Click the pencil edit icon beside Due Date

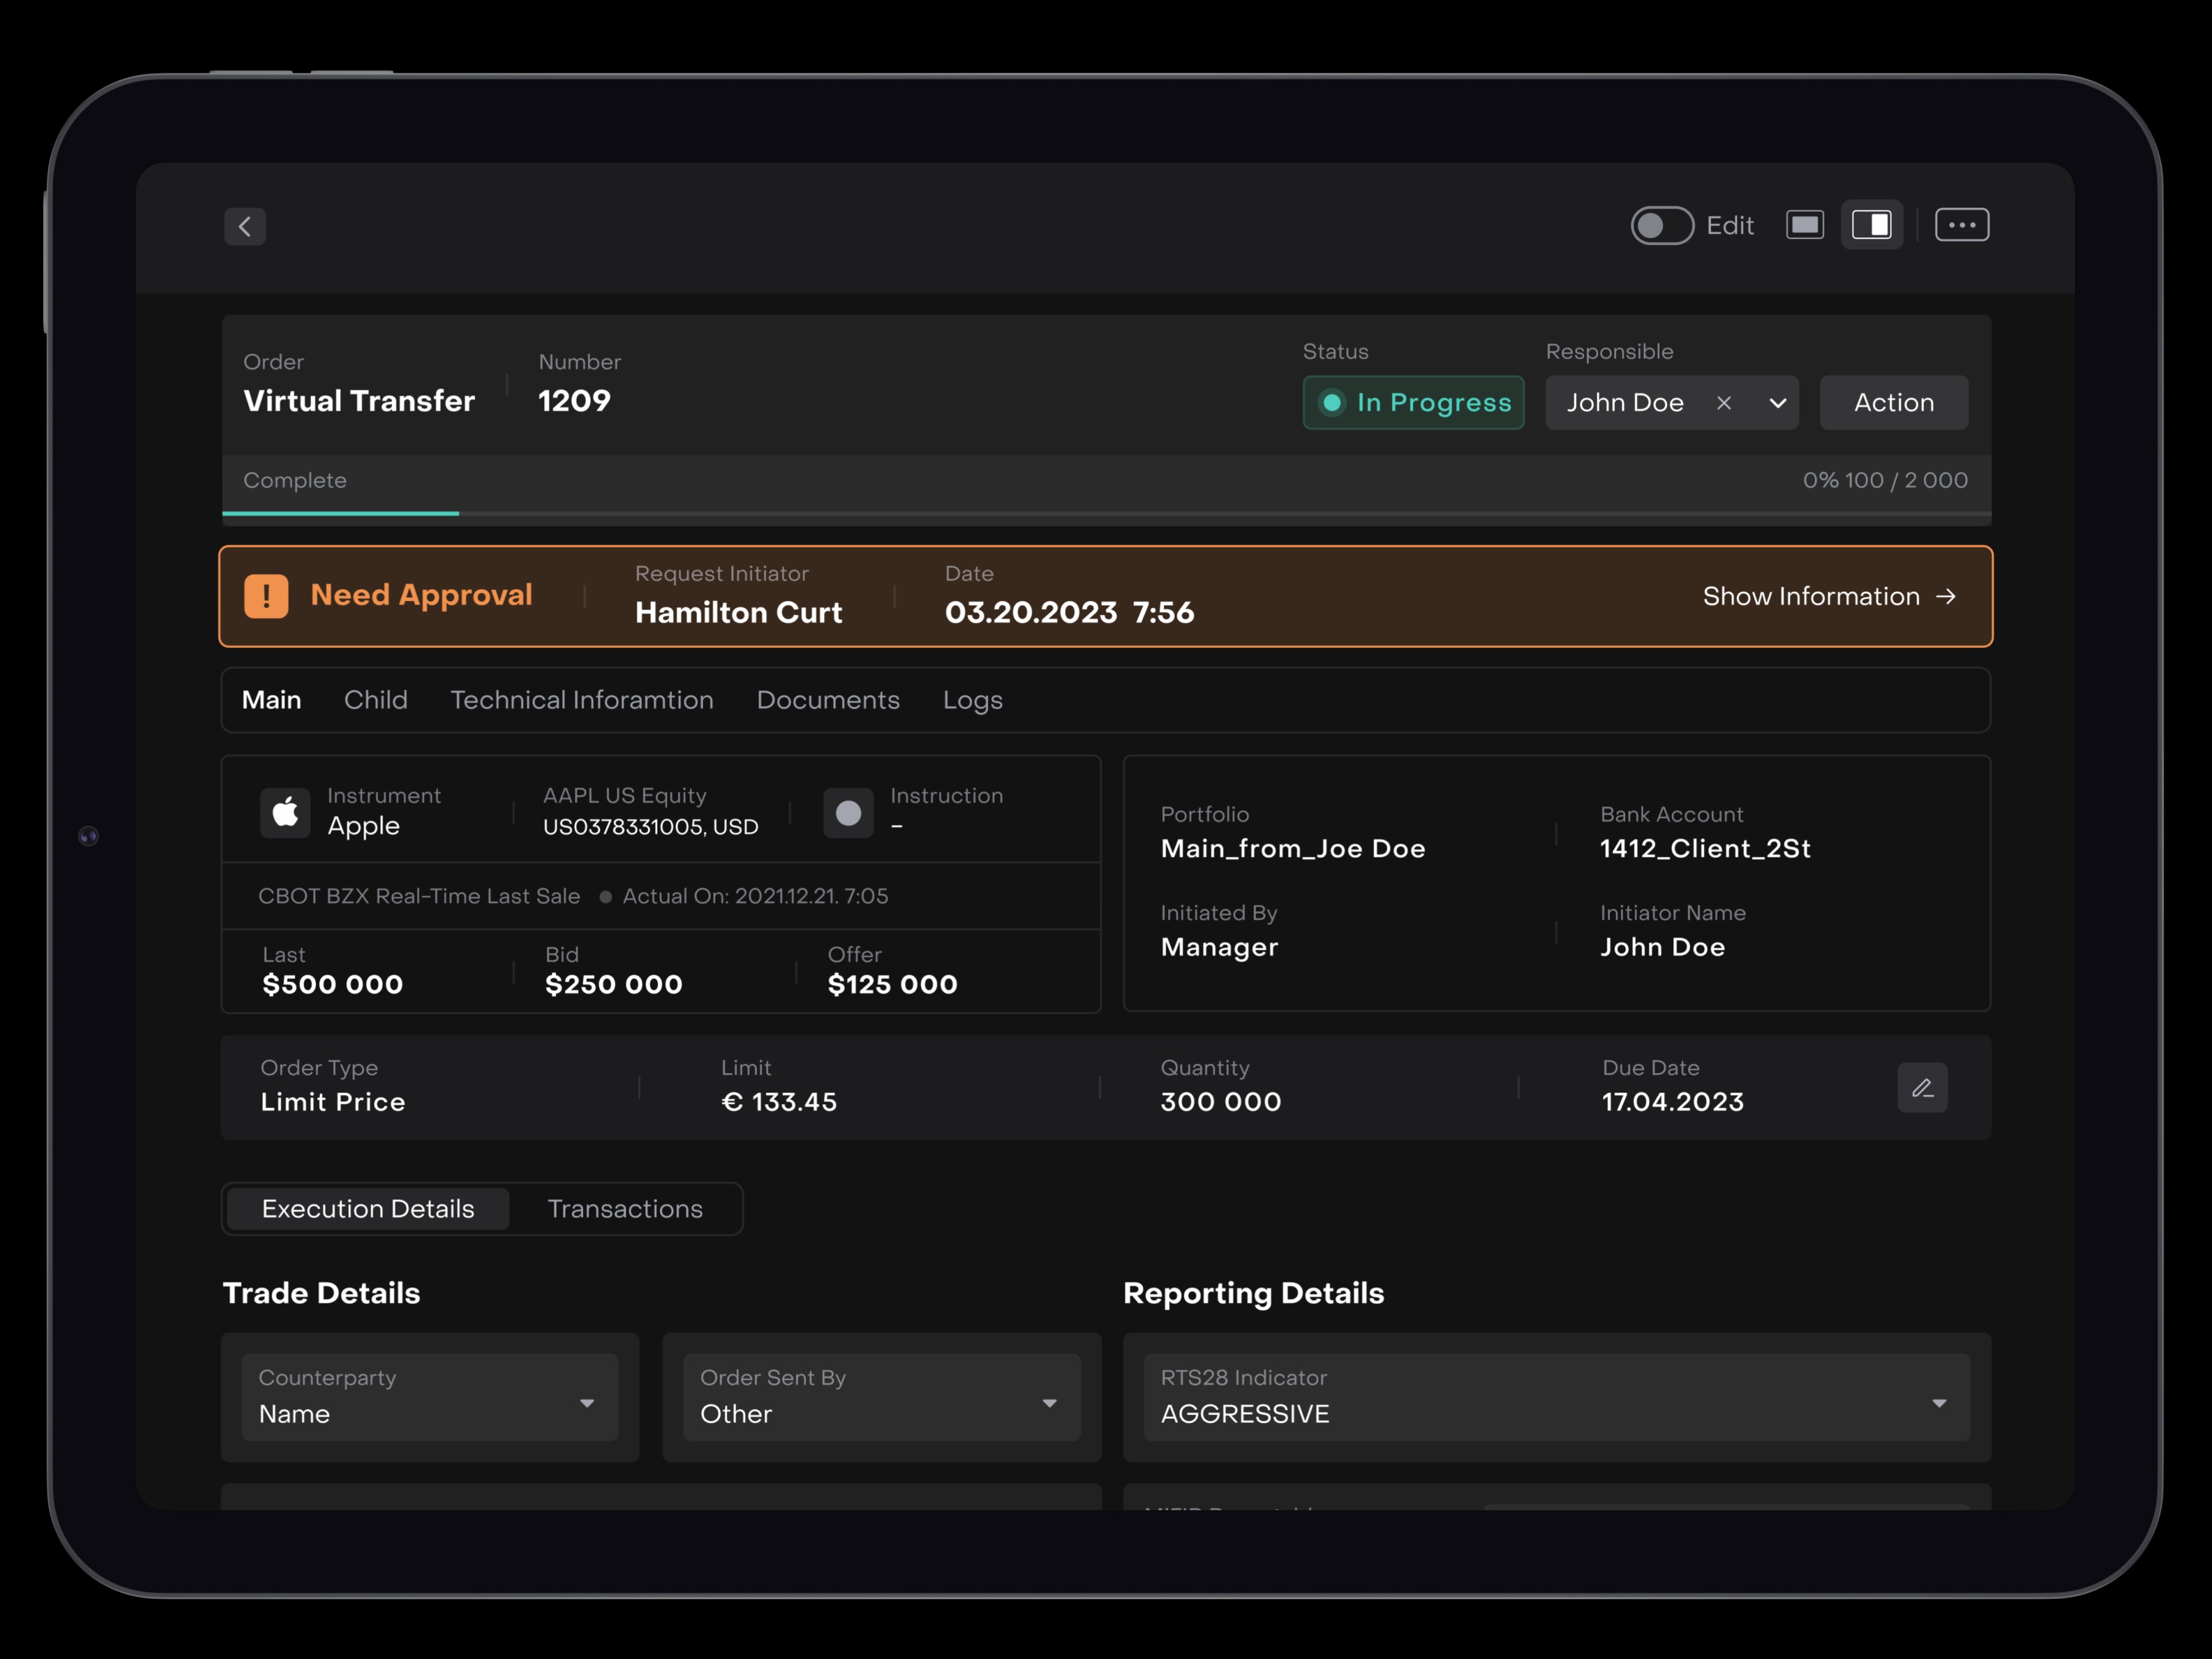[x=1922, y=1088]
